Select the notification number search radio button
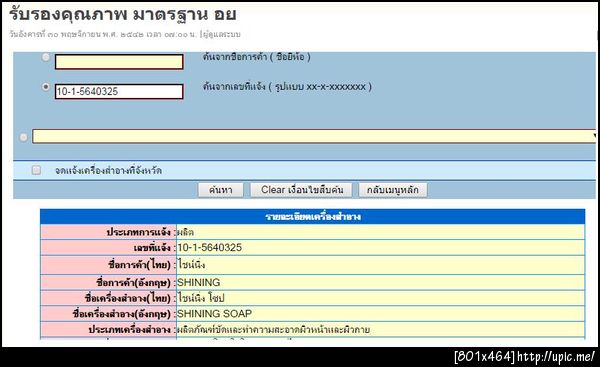 pyautogui.click(x=46, y=87)
